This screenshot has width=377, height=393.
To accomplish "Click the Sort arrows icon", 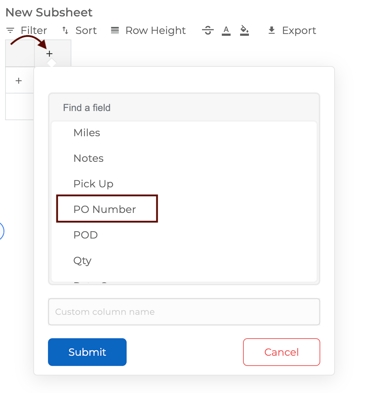I will pyautogui.click(x=65, y=31).
